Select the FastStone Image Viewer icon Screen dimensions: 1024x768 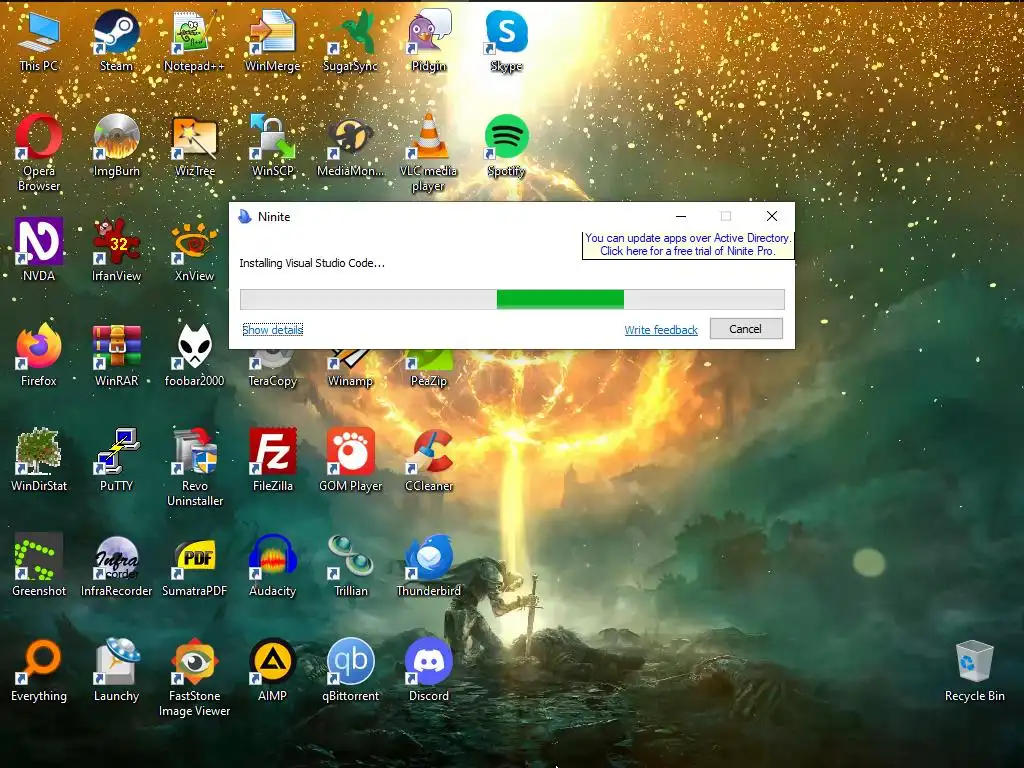[x=194, y=678]
